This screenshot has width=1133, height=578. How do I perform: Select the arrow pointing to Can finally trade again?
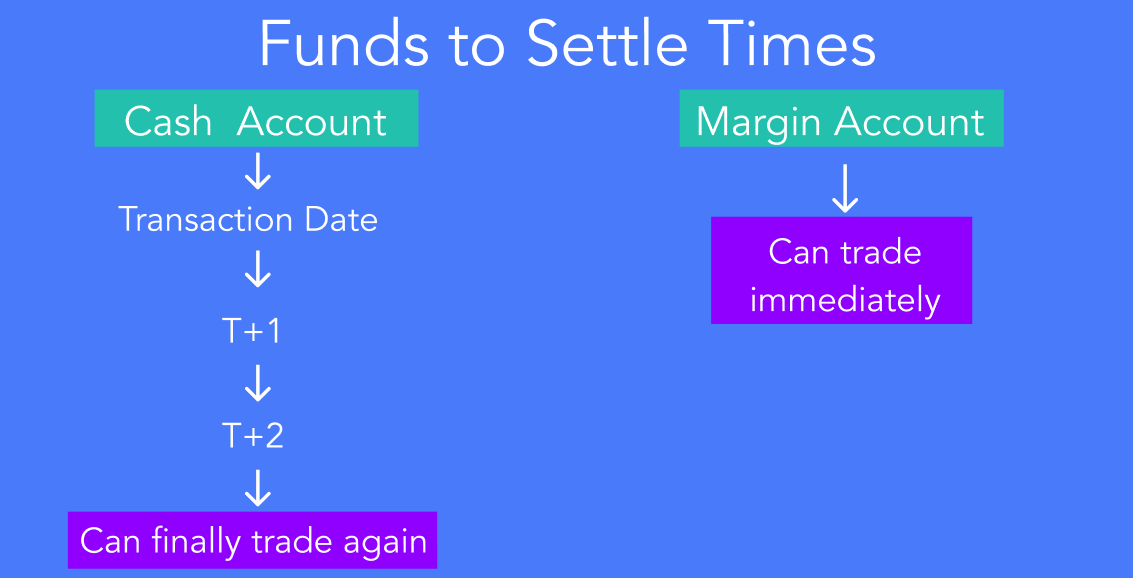click(257, 487)
